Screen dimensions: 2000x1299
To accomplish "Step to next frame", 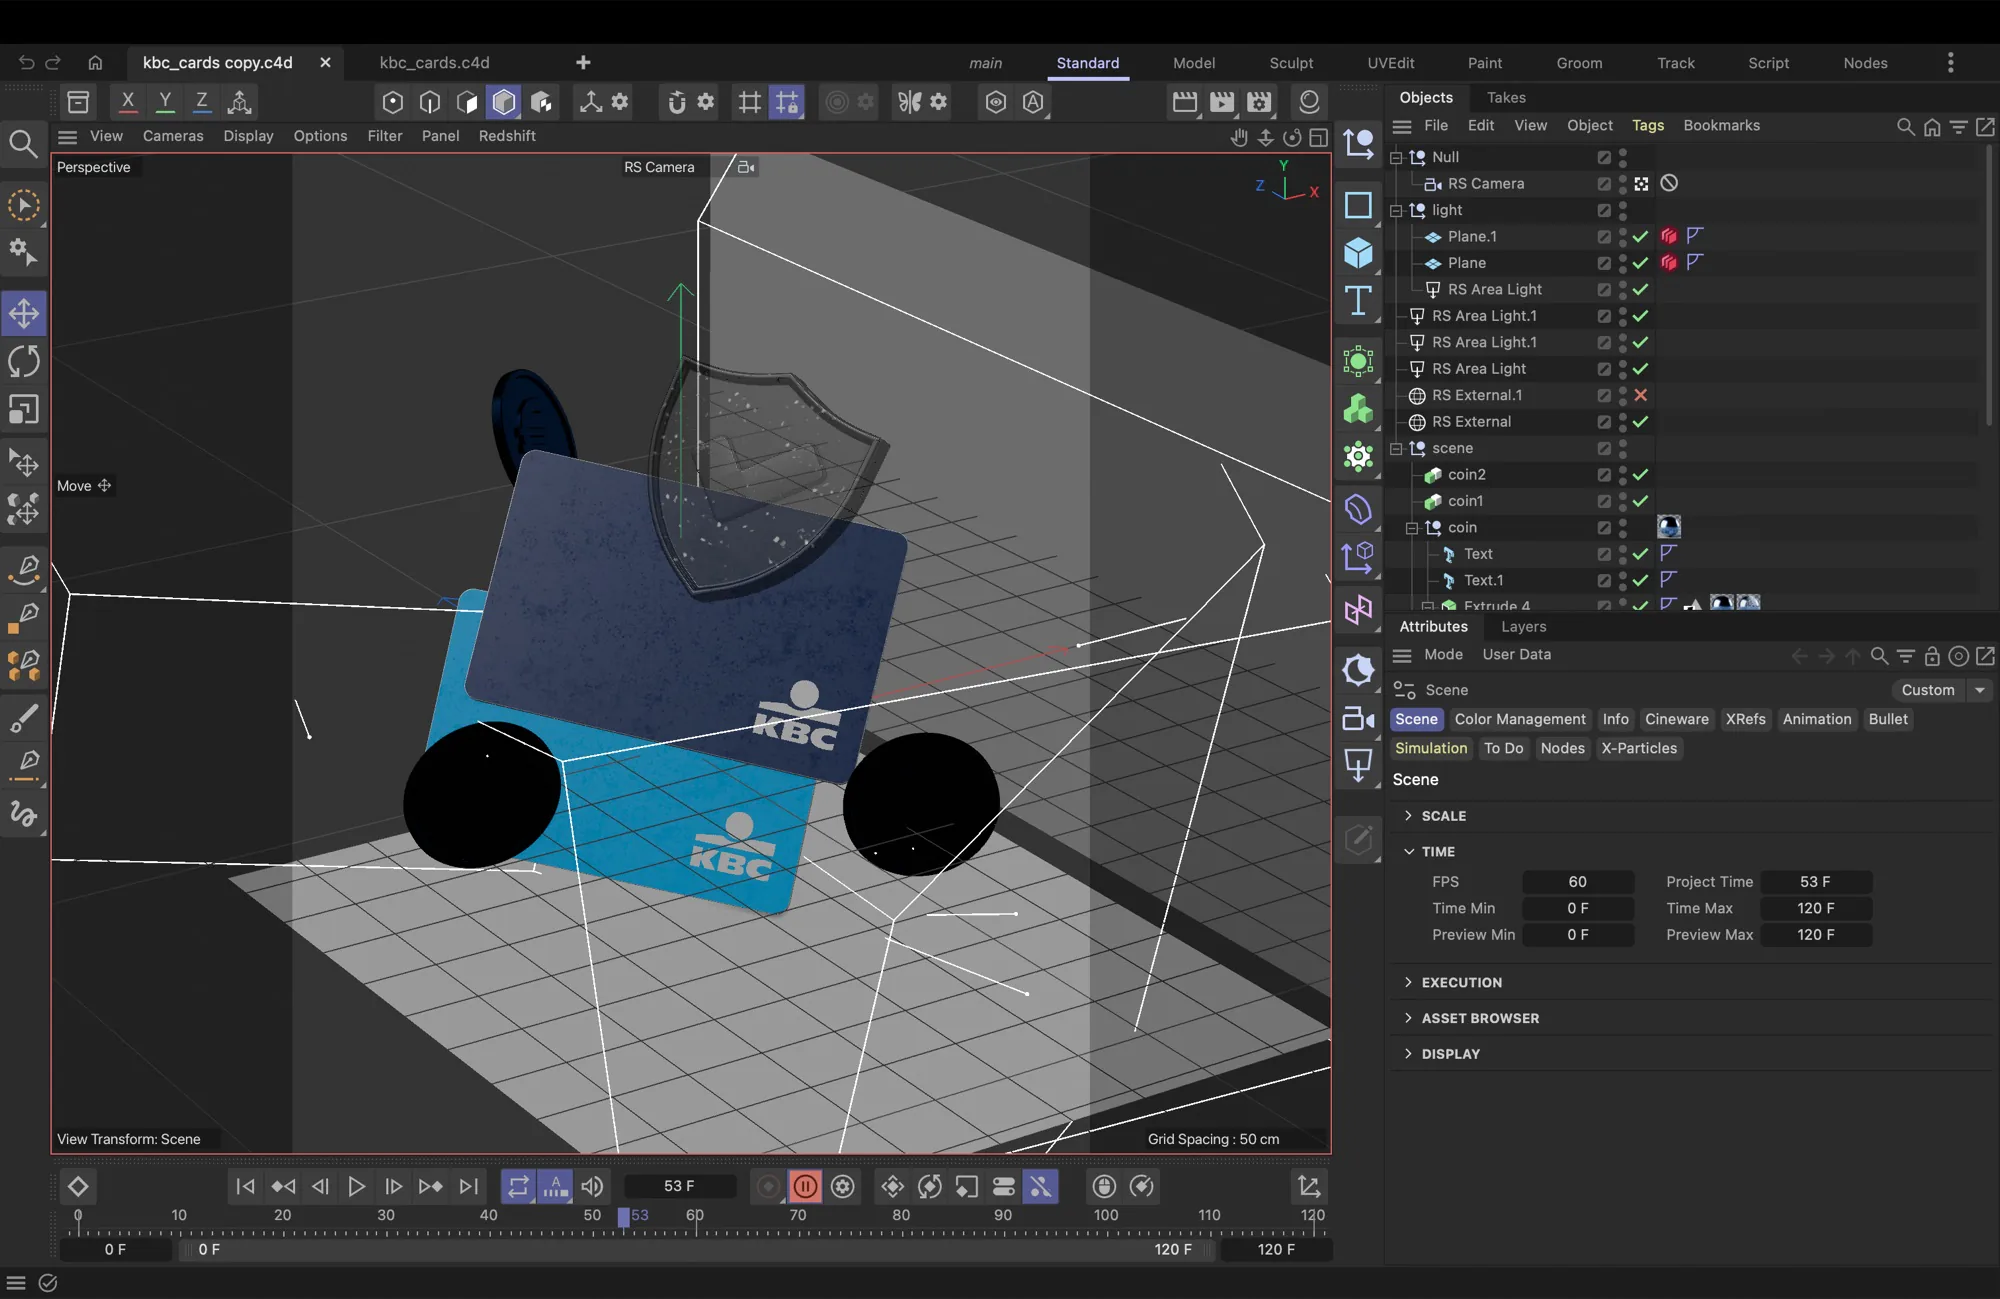I will coord(393,1186).
